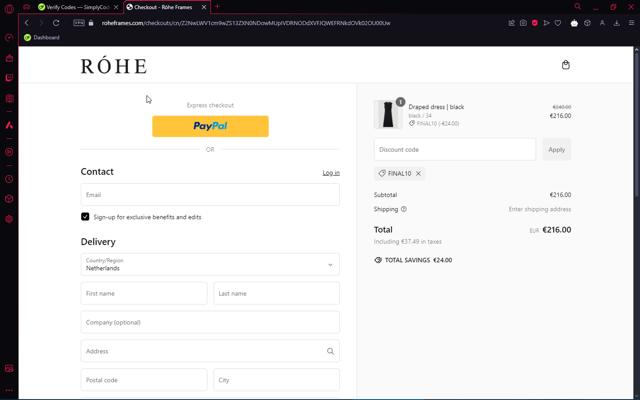Click the Apply discount button
Image resolution: width=640 pixels, height=400 pixels.
[556, 149]
